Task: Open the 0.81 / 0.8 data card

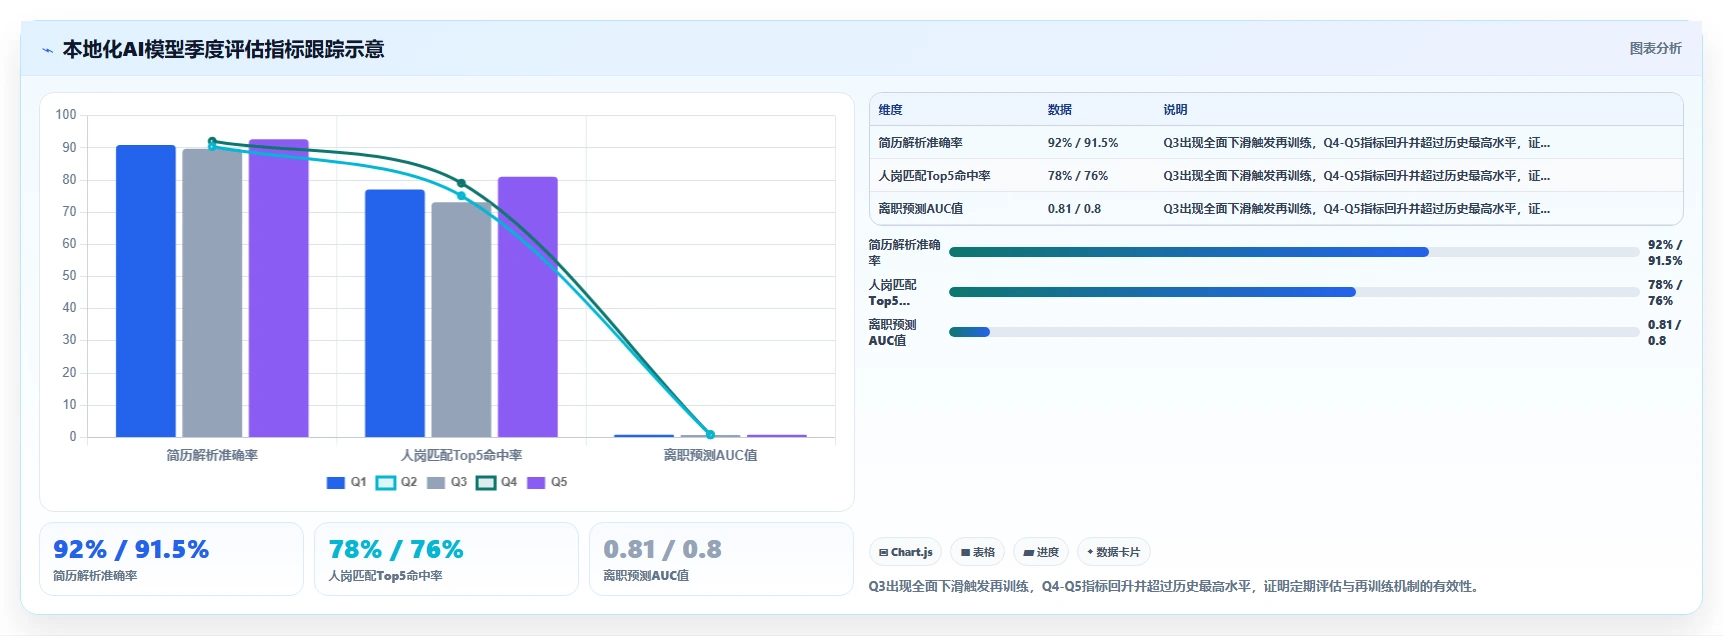Action: click(721, 559)
